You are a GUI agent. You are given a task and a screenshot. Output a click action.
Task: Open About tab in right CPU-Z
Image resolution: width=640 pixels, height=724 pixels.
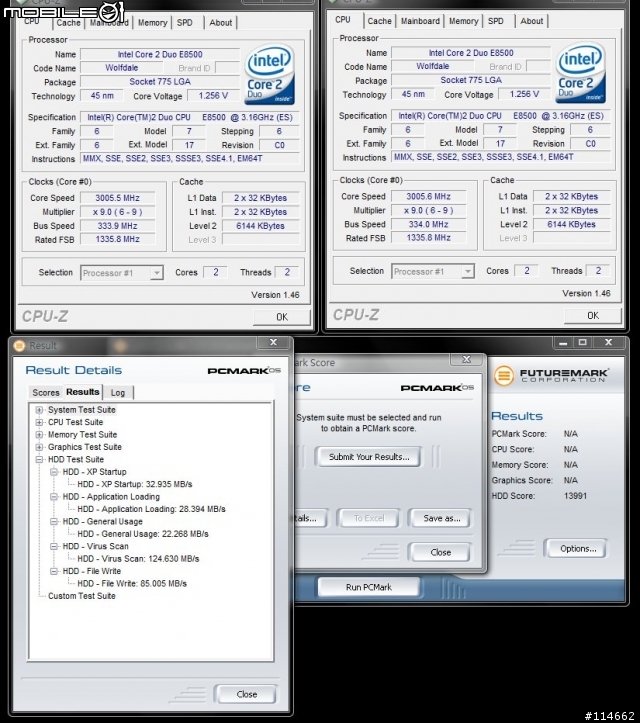(x=532, y=21)
